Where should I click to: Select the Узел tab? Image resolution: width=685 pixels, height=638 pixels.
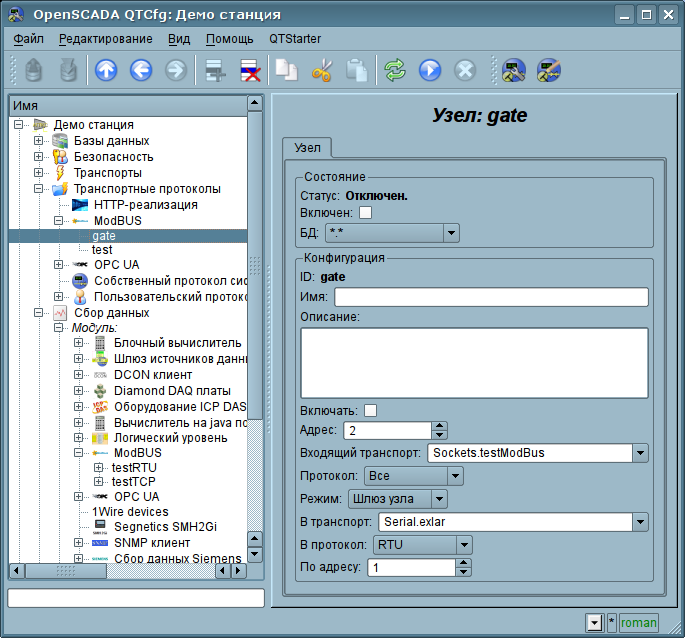pos(307,148)
